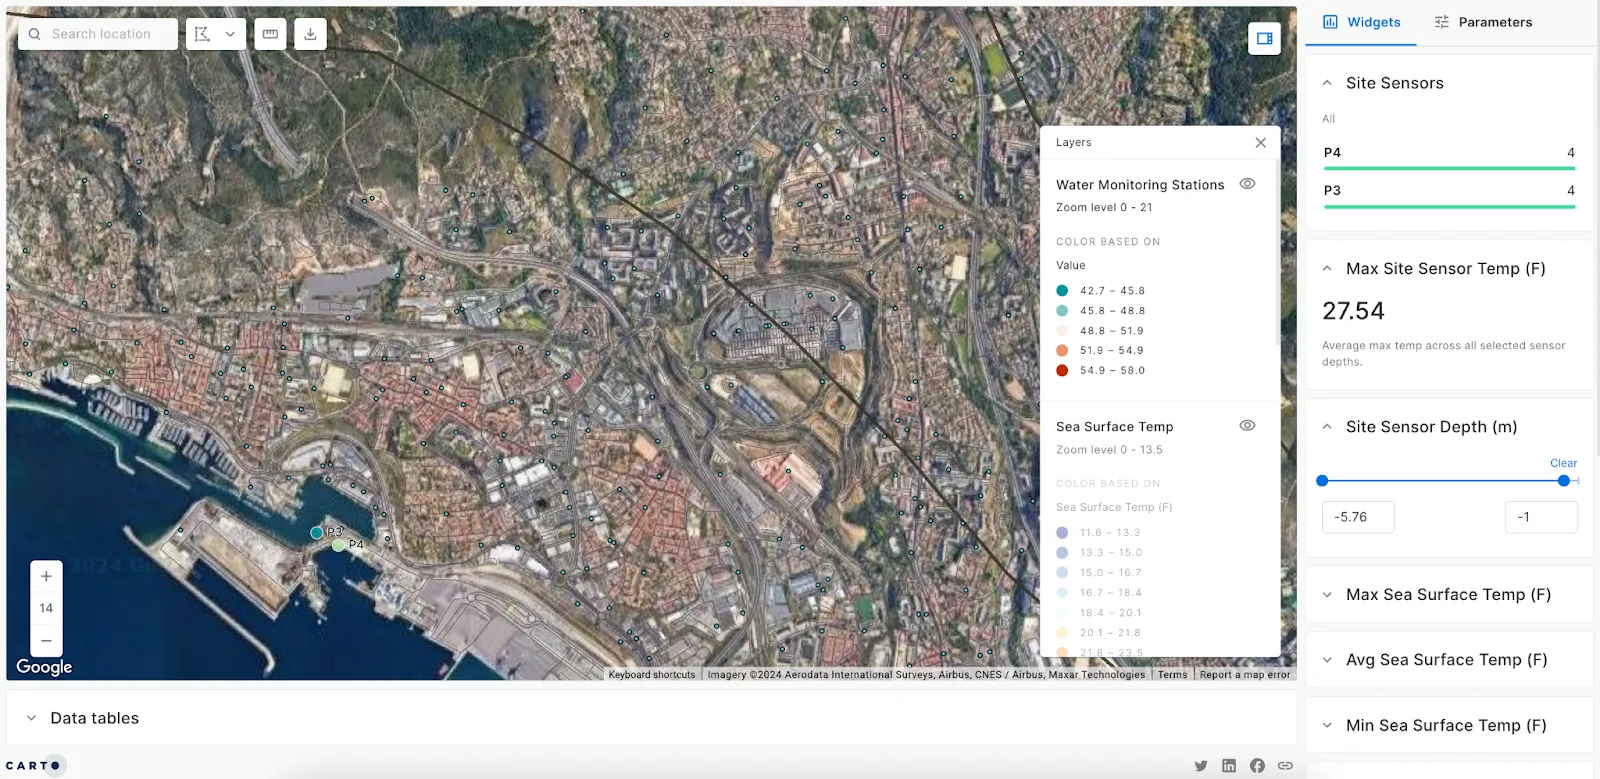The image size is (1600, 779).
Task: Click the left depth slider handle
Action: [x=1322, y=481]
